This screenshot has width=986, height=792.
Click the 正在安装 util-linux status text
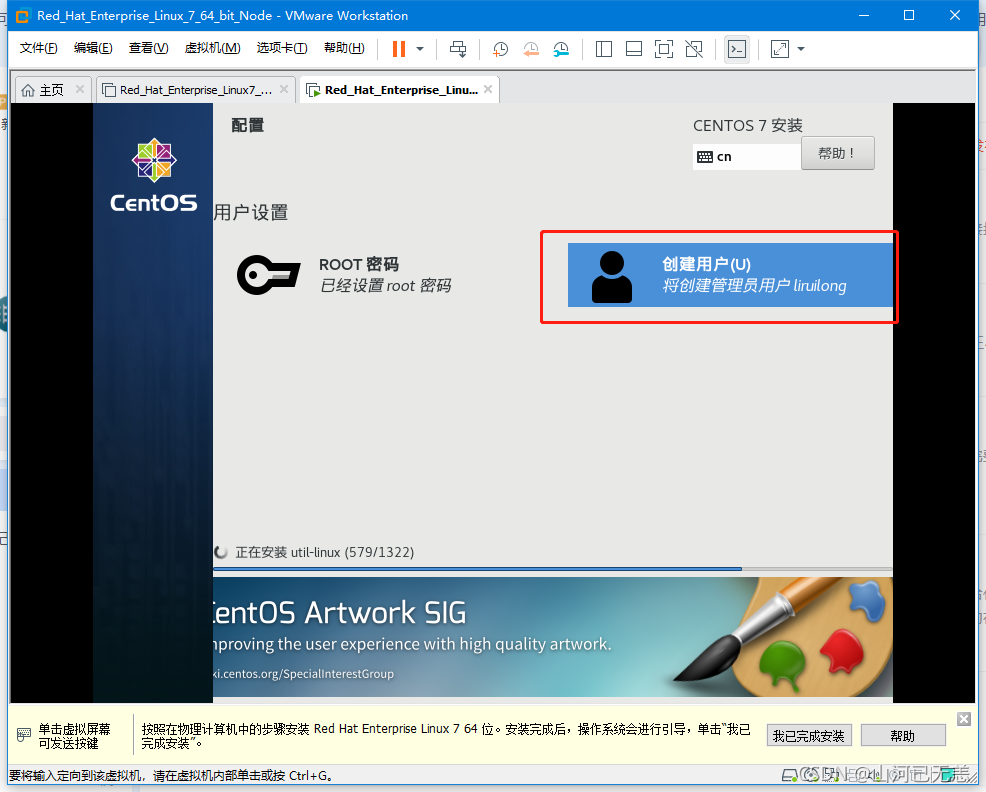[324, 552]
